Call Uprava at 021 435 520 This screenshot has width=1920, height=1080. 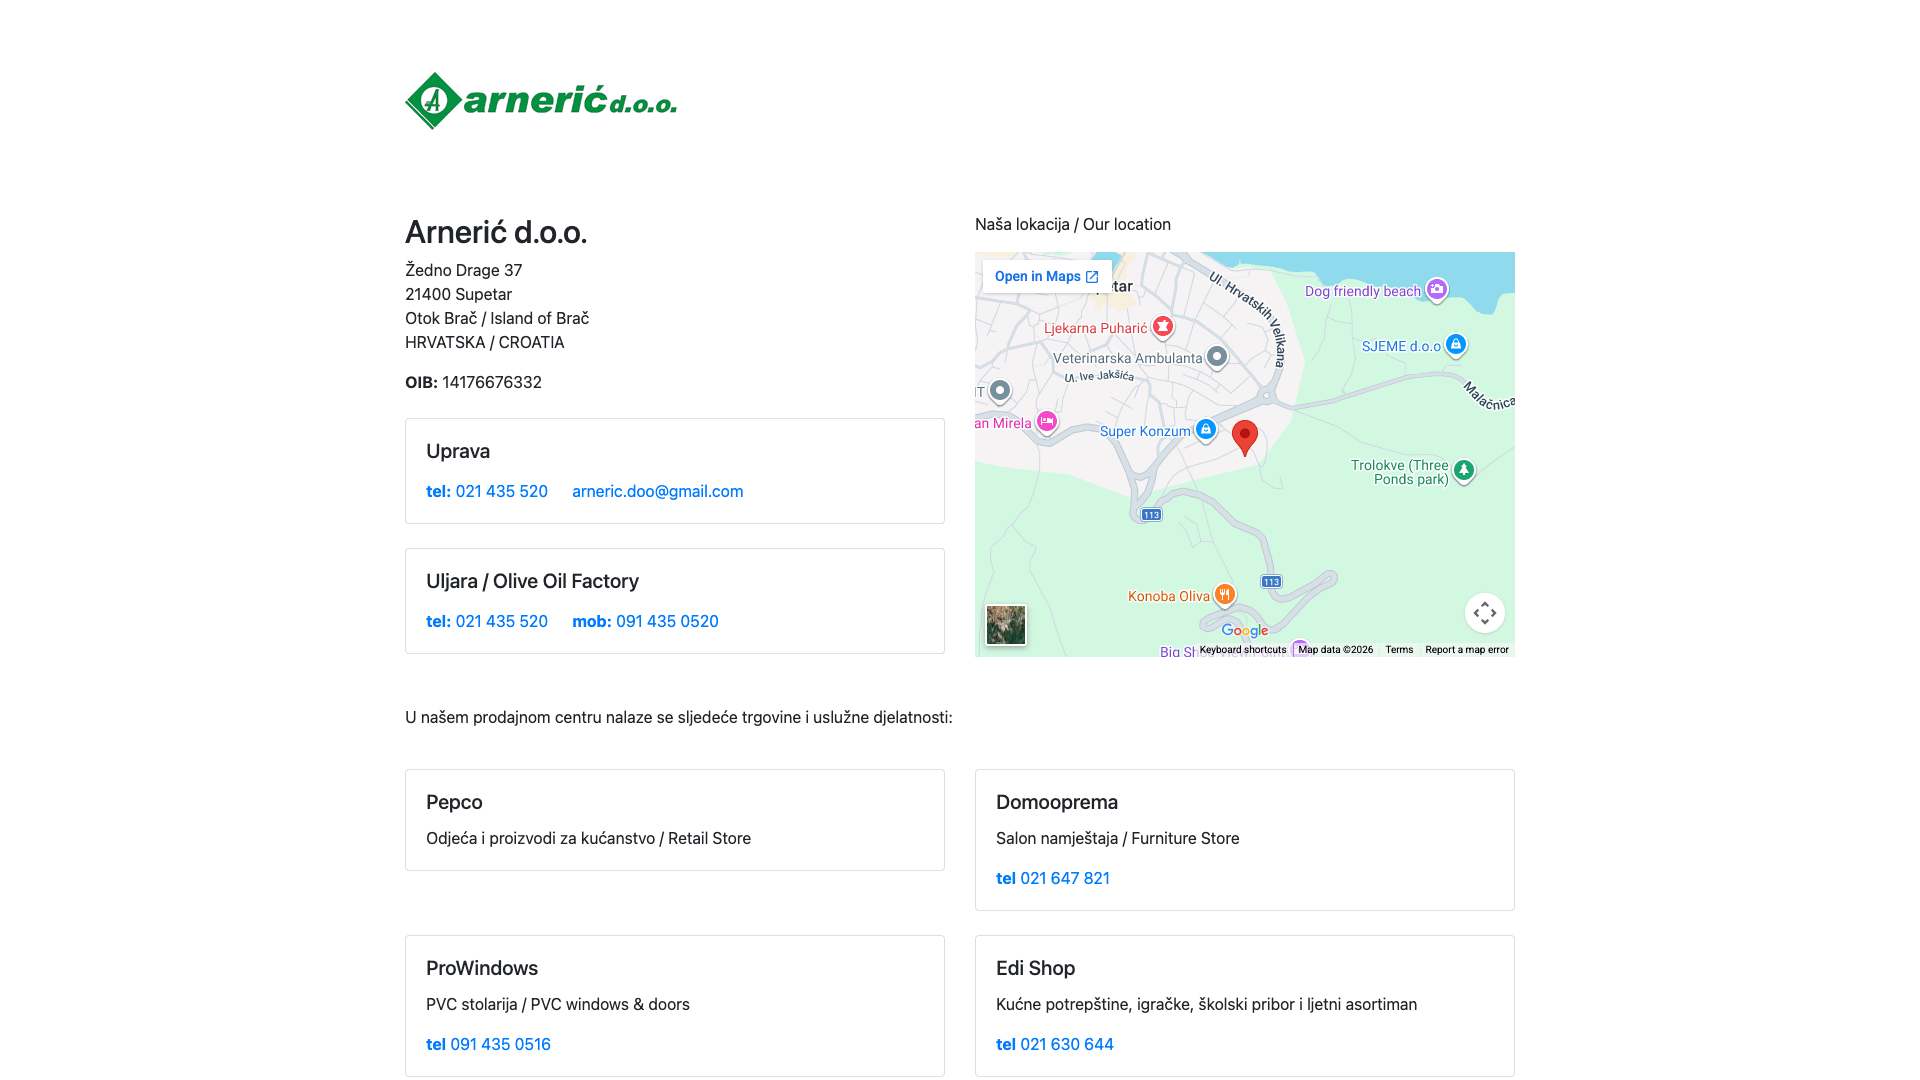(x=487, y=491)
